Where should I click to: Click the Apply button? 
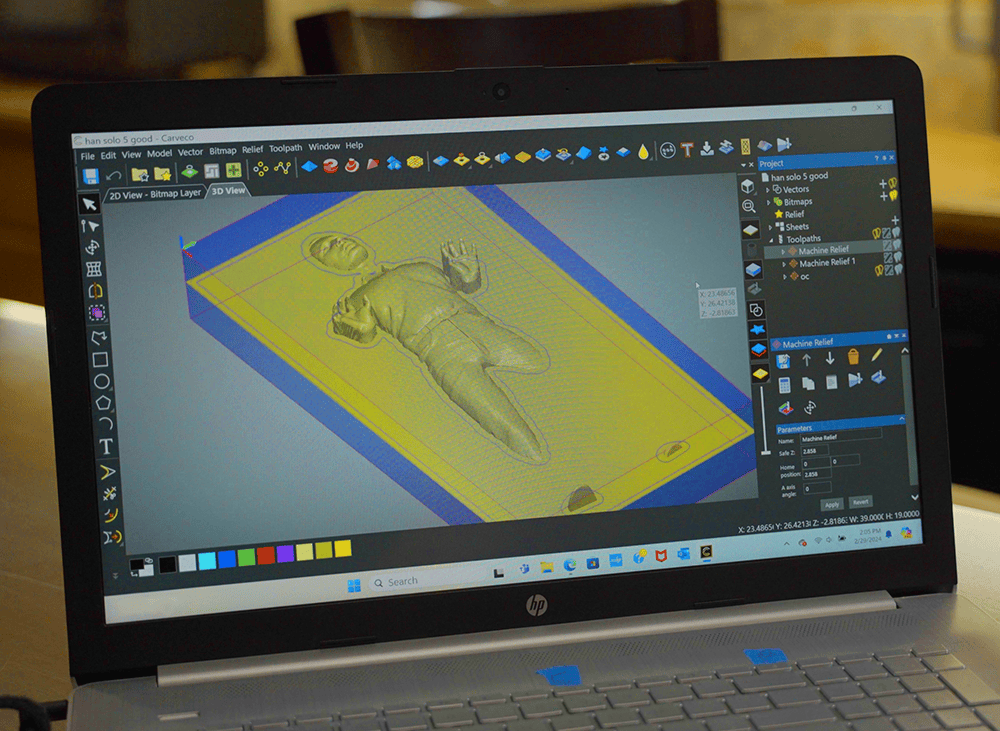pos(832,505)
